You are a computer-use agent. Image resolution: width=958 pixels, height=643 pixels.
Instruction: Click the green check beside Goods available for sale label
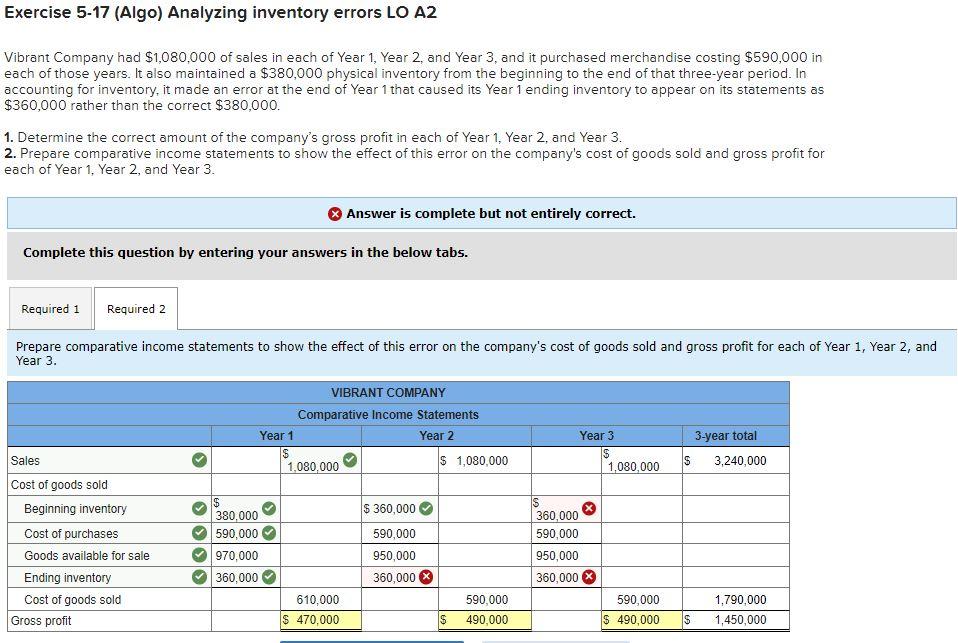(x=199, y=555)
